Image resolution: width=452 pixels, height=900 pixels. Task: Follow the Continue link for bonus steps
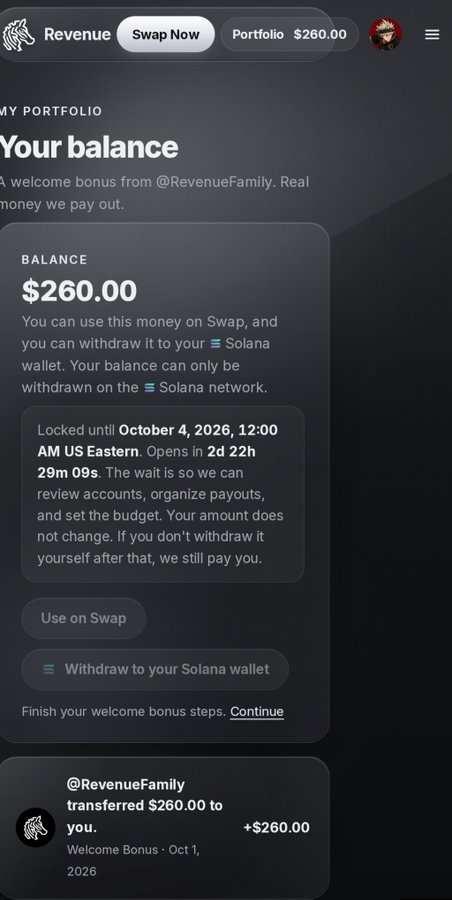click(x=257, y=711)
